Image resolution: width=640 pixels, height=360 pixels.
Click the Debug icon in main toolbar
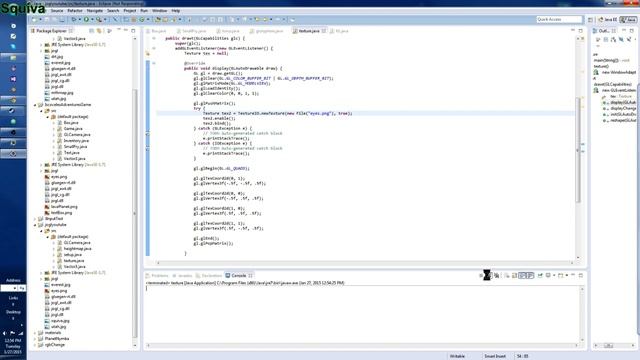(x=74, y=19)
